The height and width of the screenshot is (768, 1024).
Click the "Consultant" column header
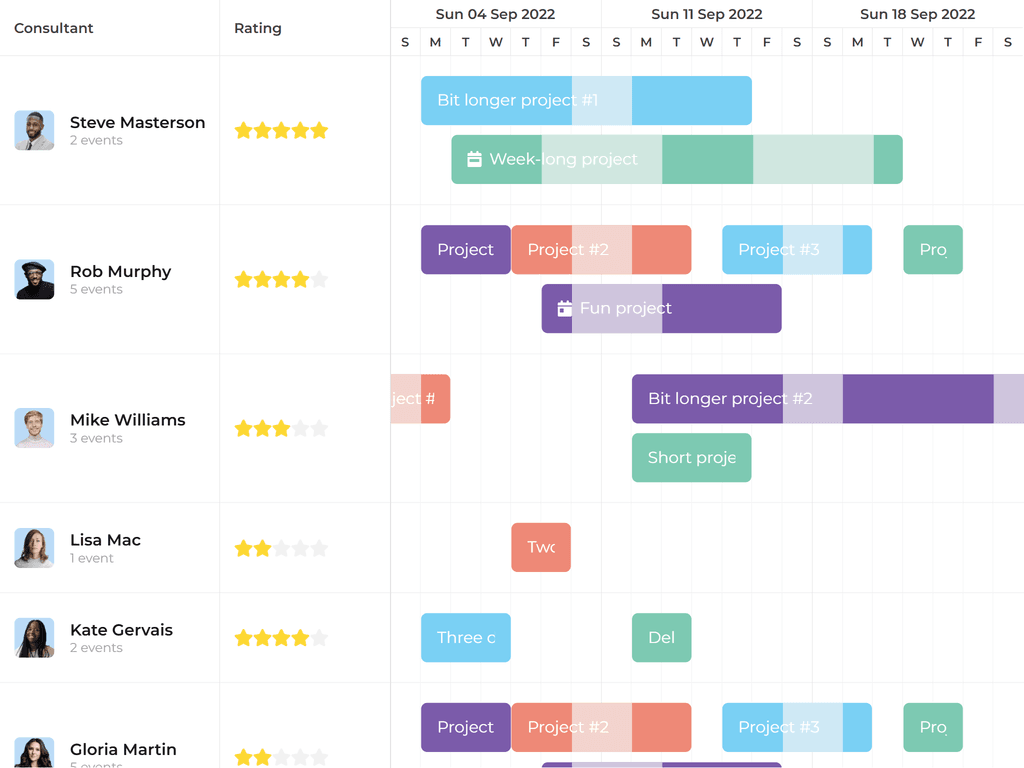[x=53, y=28]
